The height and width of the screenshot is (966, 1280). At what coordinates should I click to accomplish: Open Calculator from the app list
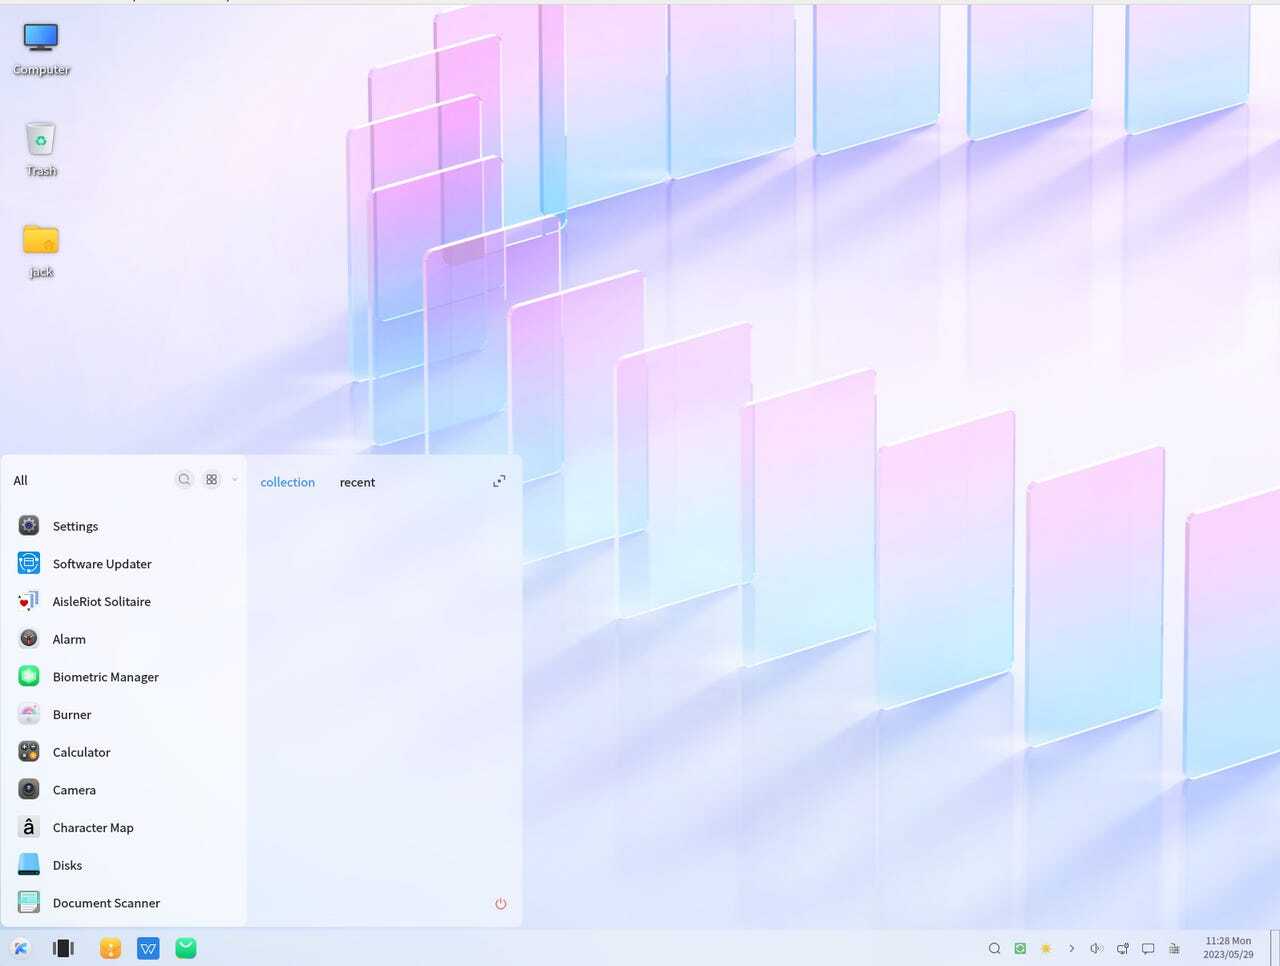tap(81, 752)
